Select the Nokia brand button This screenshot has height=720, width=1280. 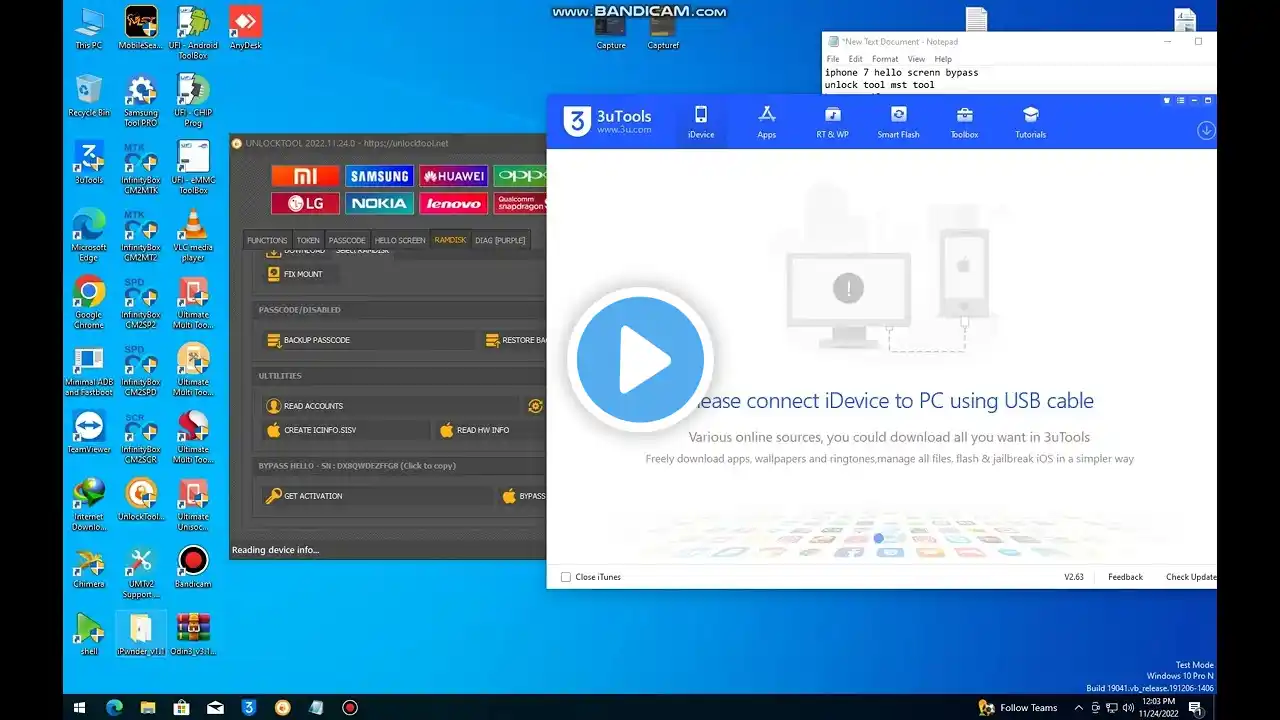pos(379,203)
